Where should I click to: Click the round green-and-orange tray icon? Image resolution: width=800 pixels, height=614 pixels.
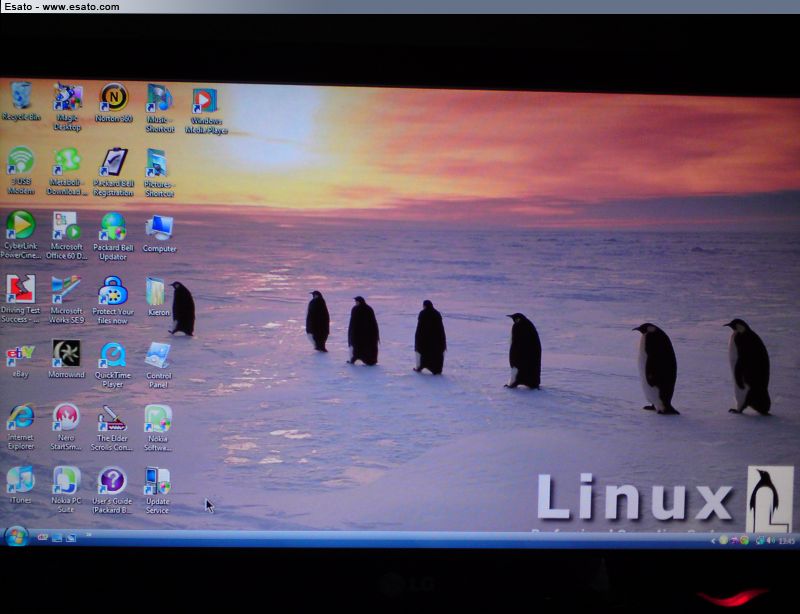[744, 540]
